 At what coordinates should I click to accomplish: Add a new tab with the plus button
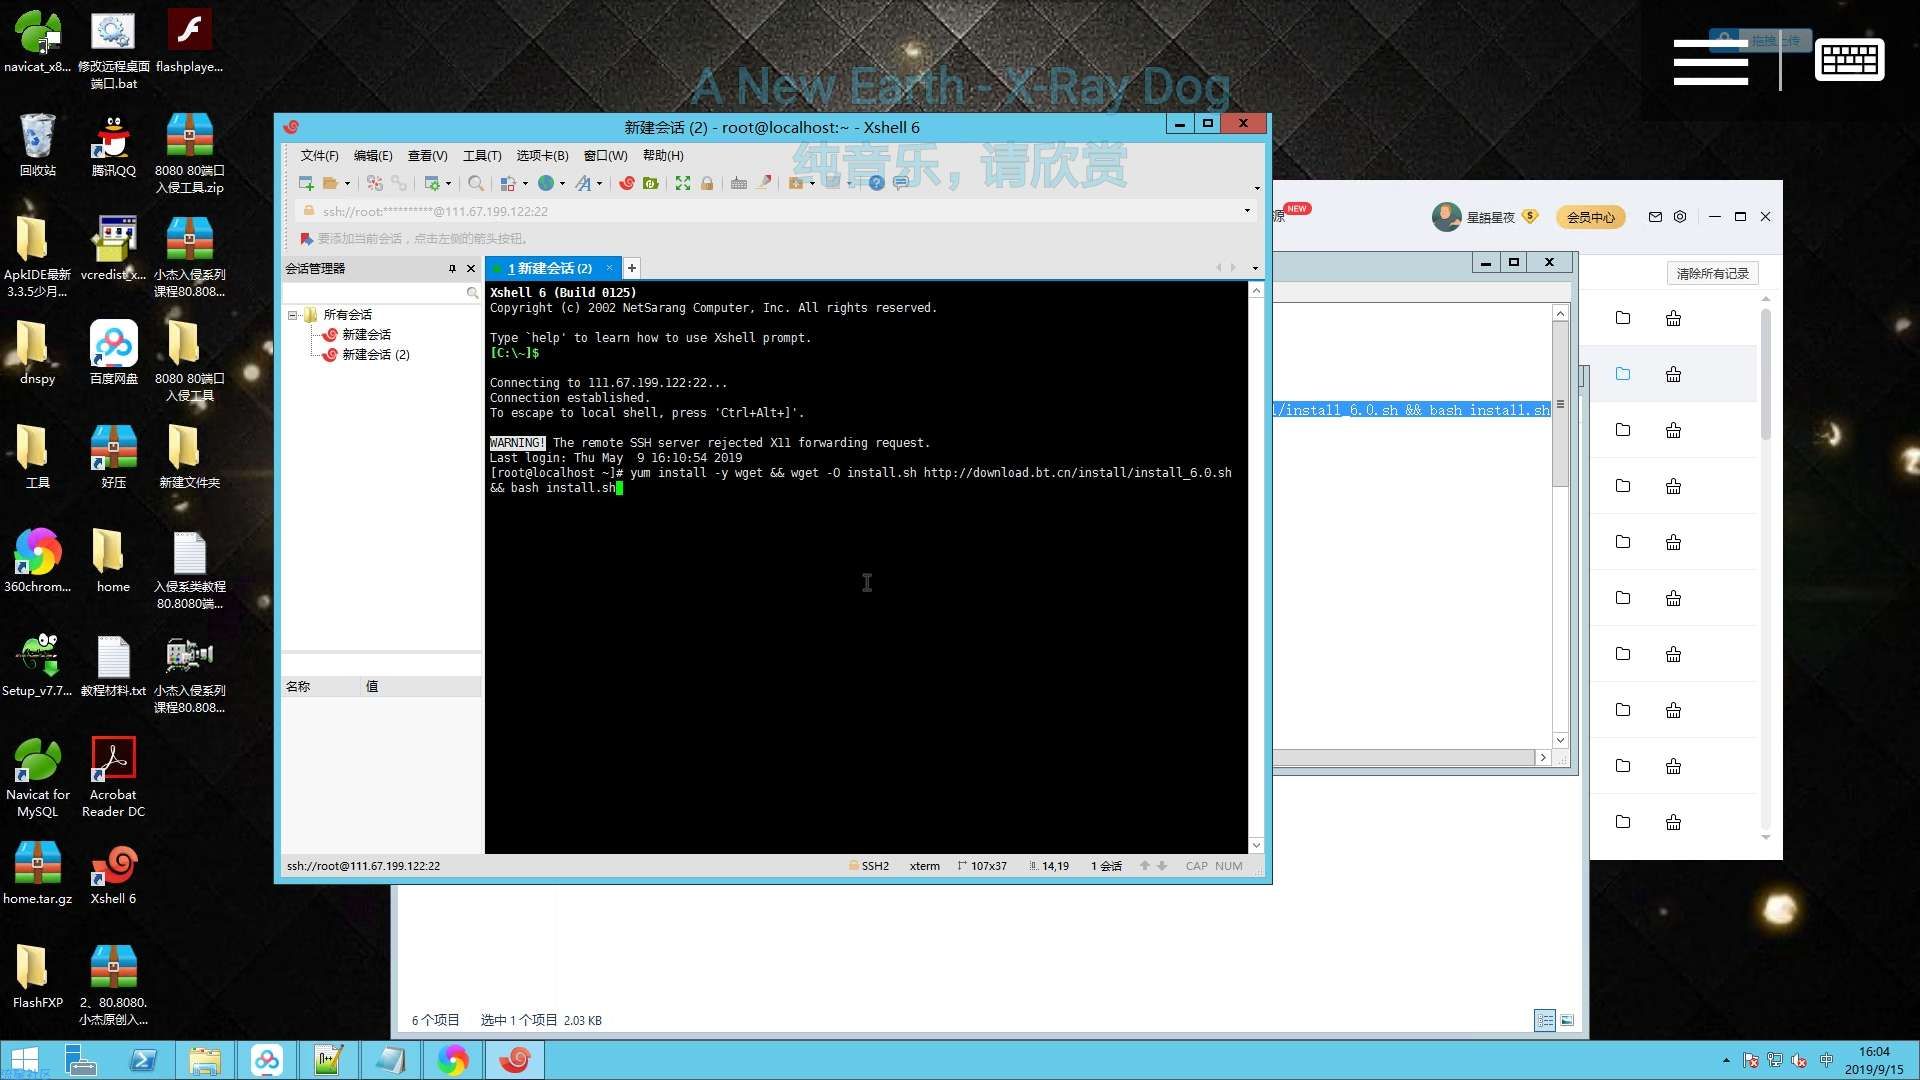pyautogui.click(x=632, y=268)
